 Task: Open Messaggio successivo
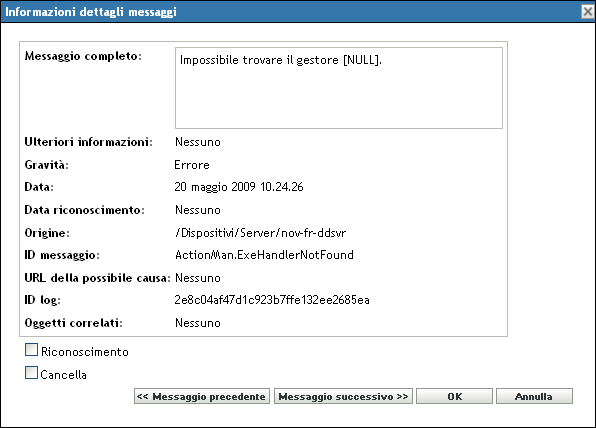[x=343, y=396]
